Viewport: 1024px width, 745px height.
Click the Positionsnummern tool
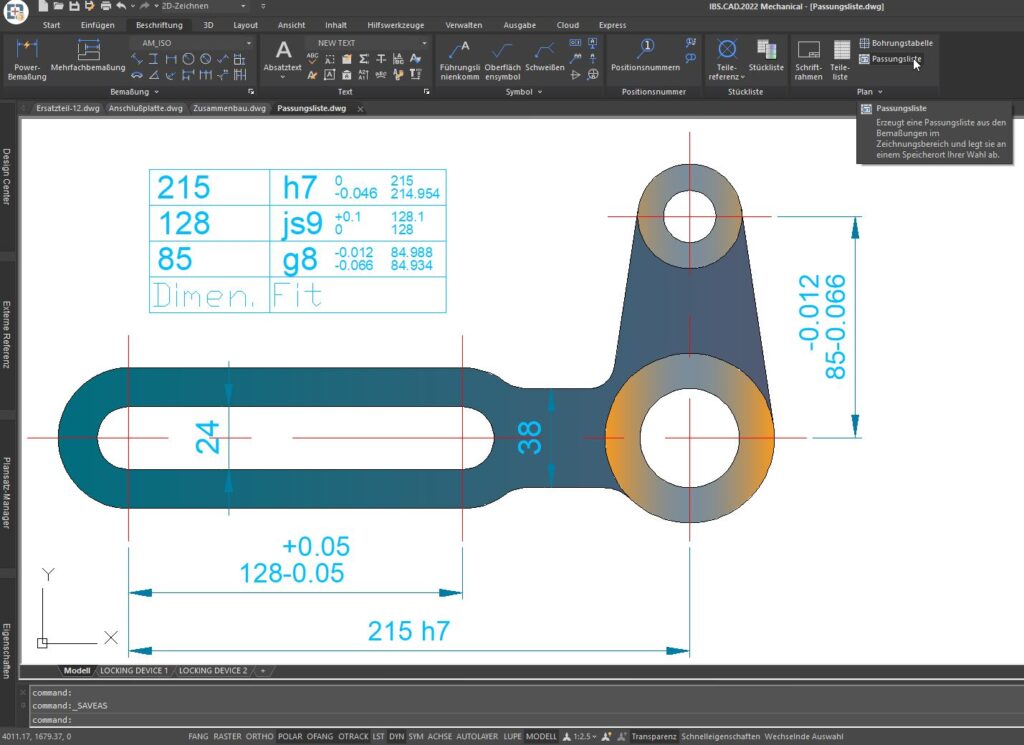pos(645,48)
